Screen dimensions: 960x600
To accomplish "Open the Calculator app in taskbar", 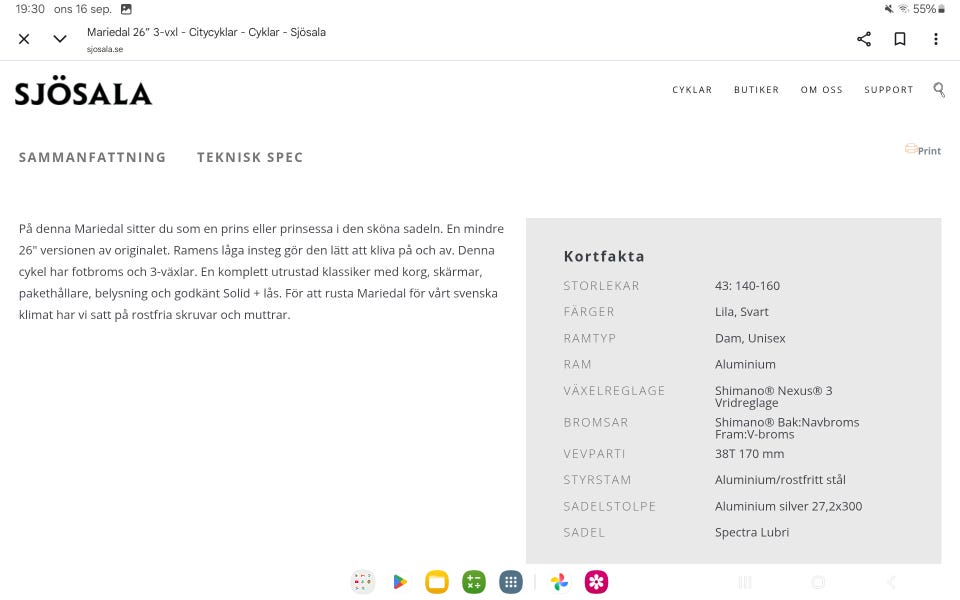I will click(x=474, y=582).
